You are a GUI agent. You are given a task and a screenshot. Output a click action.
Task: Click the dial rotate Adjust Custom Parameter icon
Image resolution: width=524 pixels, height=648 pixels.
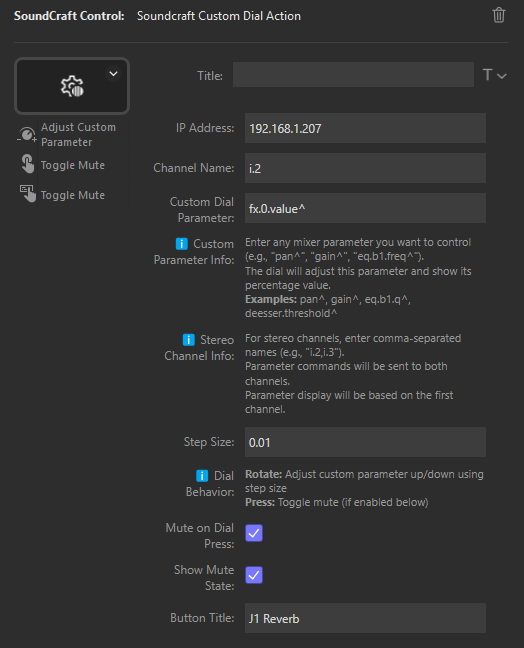tap(27, 135)
